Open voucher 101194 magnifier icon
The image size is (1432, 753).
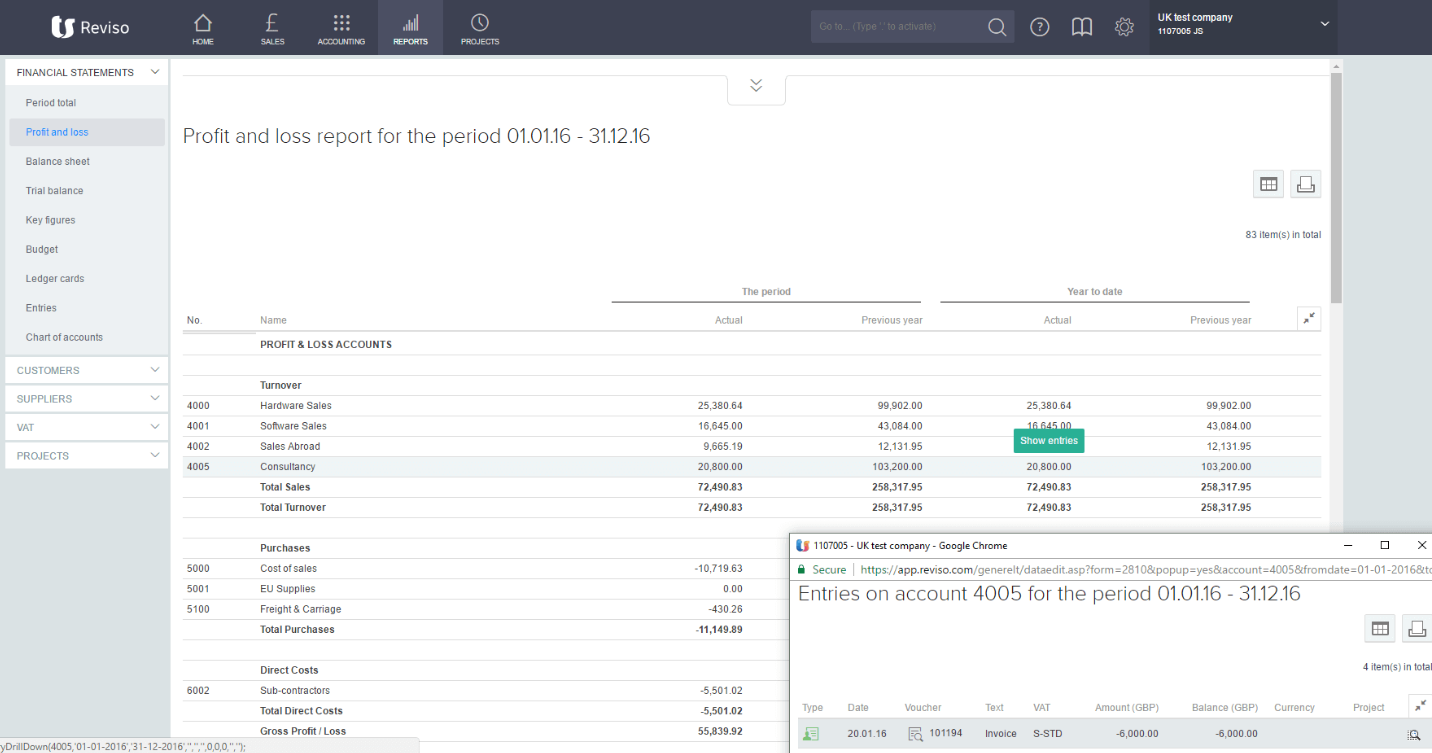pos(915,734)
